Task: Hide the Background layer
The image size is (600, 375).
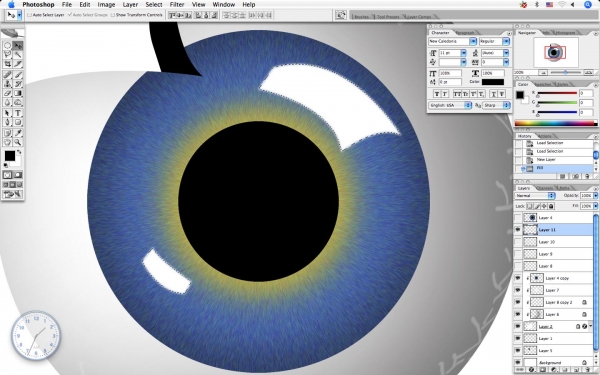Action: 518,362
